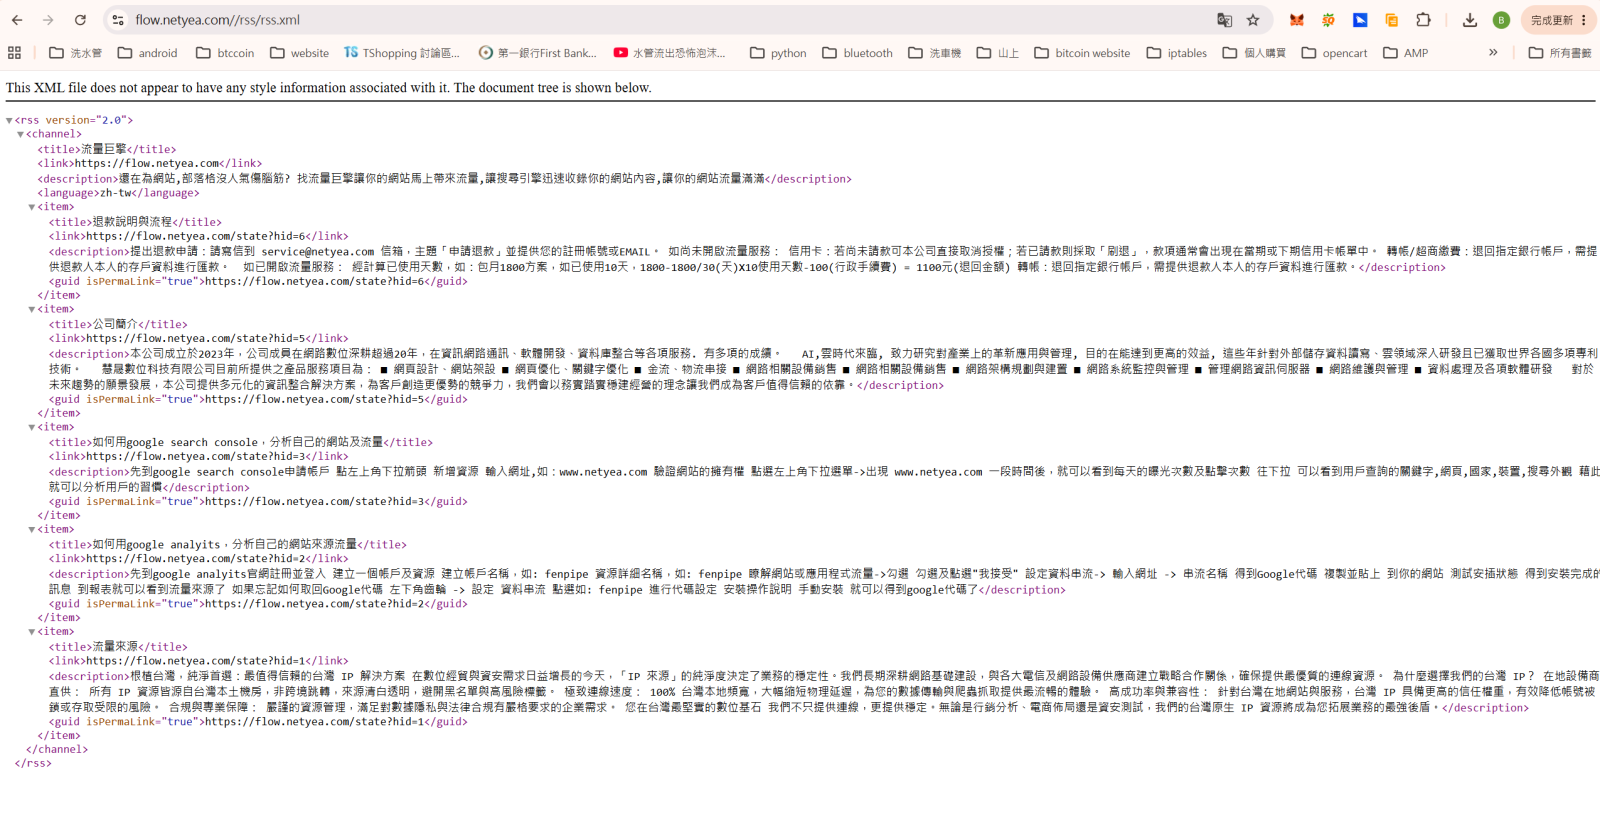Screen dimensions: 1600x830
Task: Click the title text 流量來源
Action: 115,647
